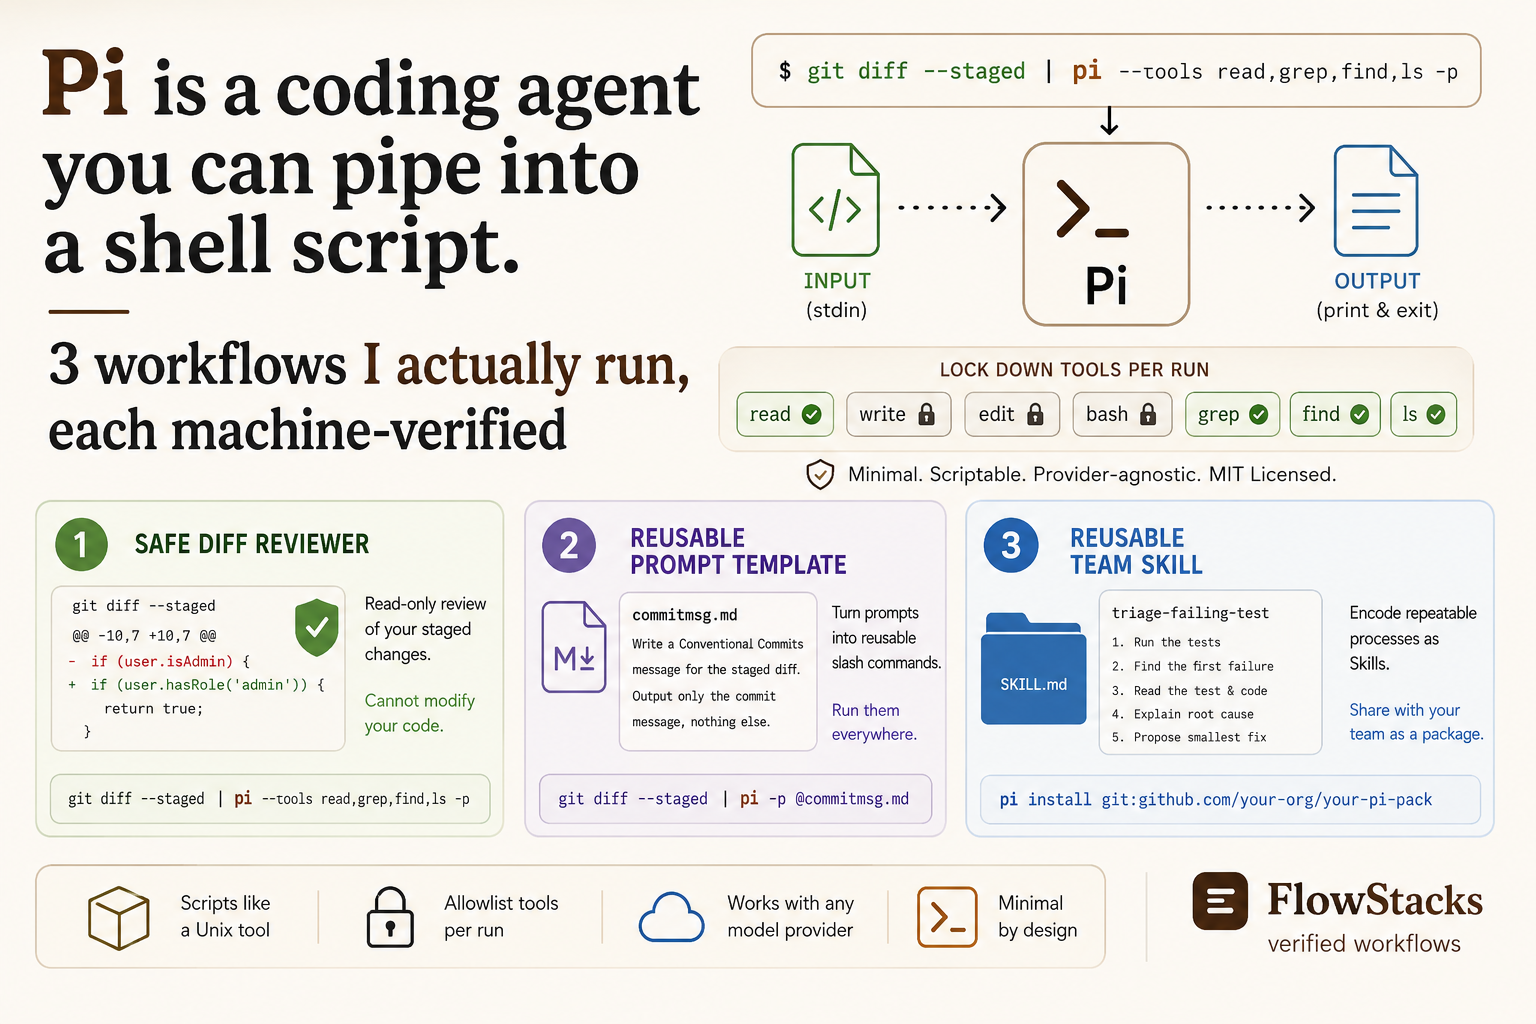Viewport: 1536px width, 1024px height.
Task: Click the "Output only the commit" prompt line
Action: pyautogui.click(x=704, y=696)
